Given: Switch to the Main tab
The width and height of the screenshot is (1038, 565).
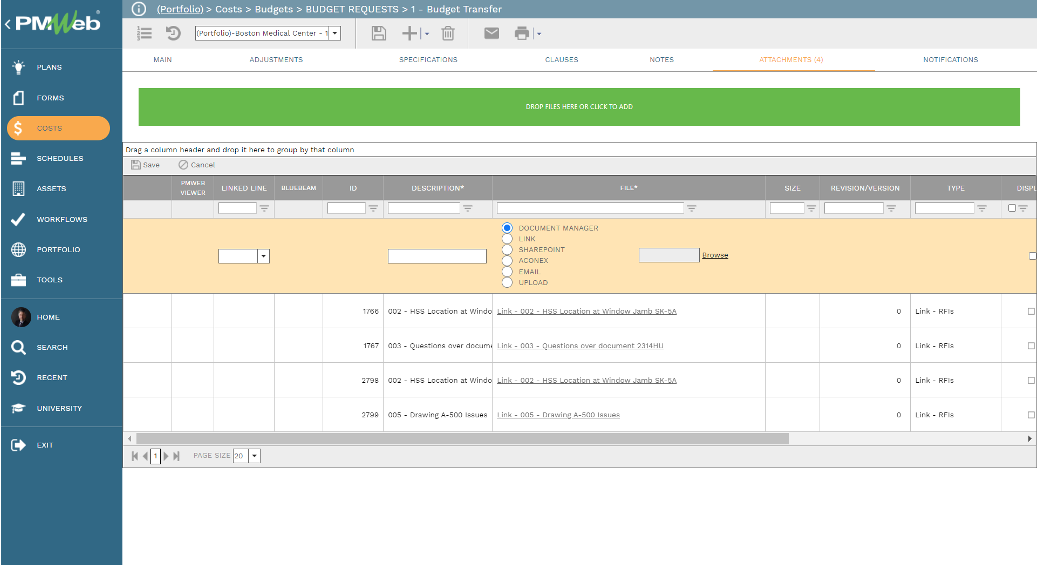Looking at the screenshot, I should pos(163,60).
